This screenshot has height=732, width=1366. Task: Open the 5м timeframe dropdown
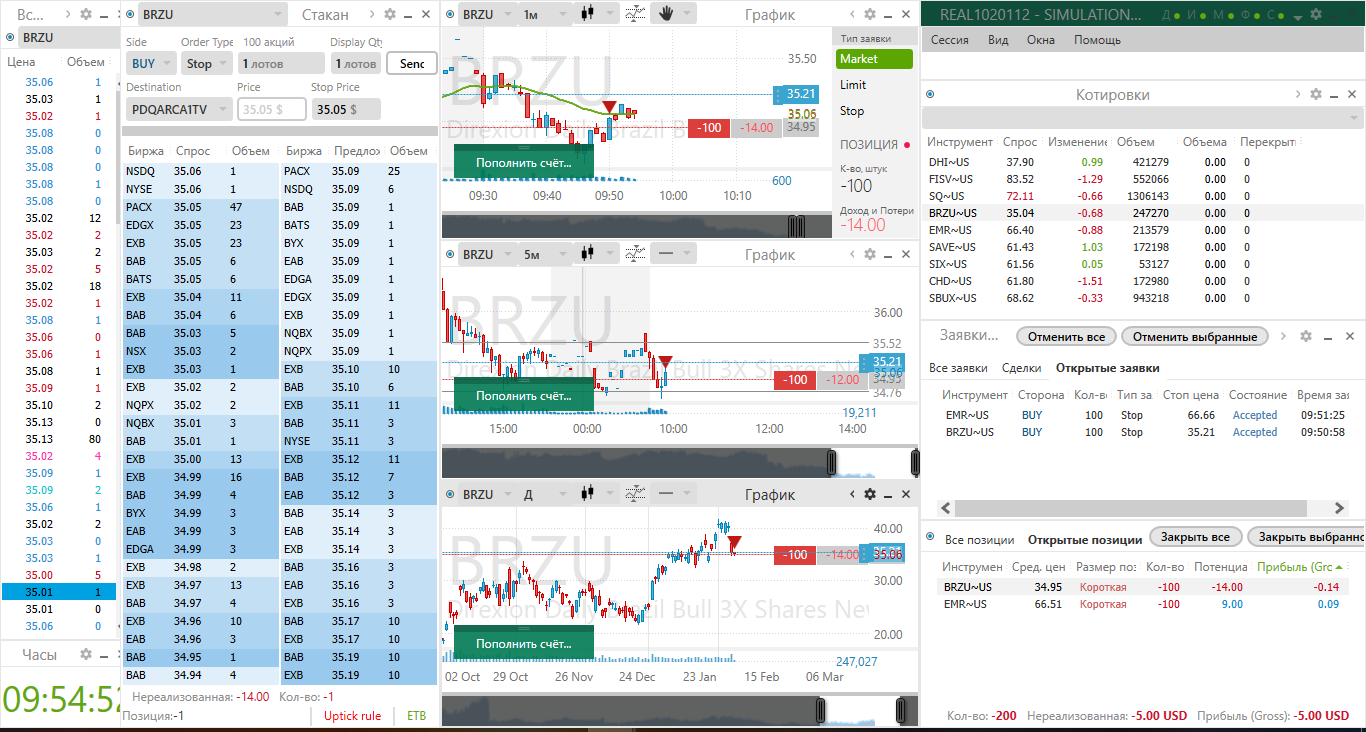point(545,254)
